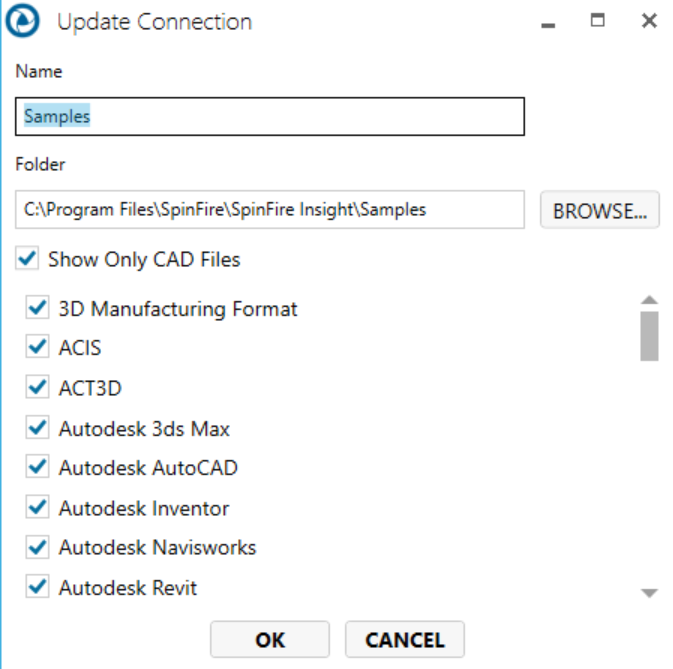Uncheck Autodesk Inventor in the list
The width and height of the screenshot is (673, 669).
point(38,508)
